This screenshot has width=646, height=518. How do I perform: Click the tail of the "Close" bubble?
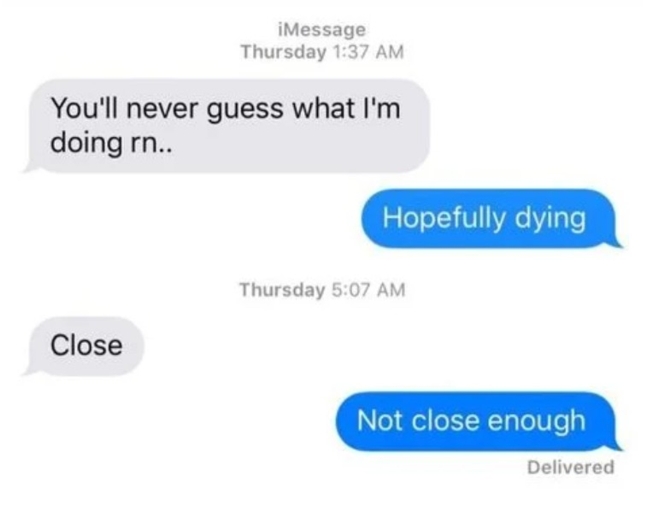point(31,370)
